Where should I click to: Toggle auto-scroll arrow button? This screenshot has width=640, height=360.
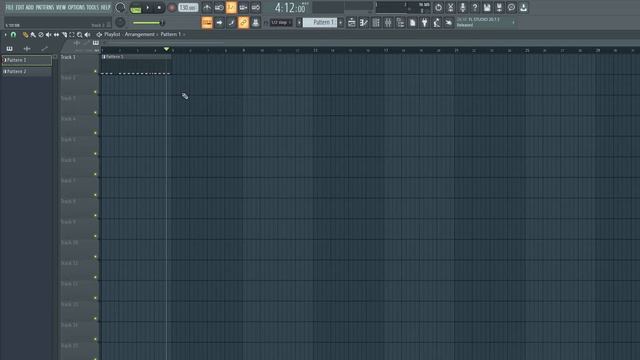click(x=219, y=22)
